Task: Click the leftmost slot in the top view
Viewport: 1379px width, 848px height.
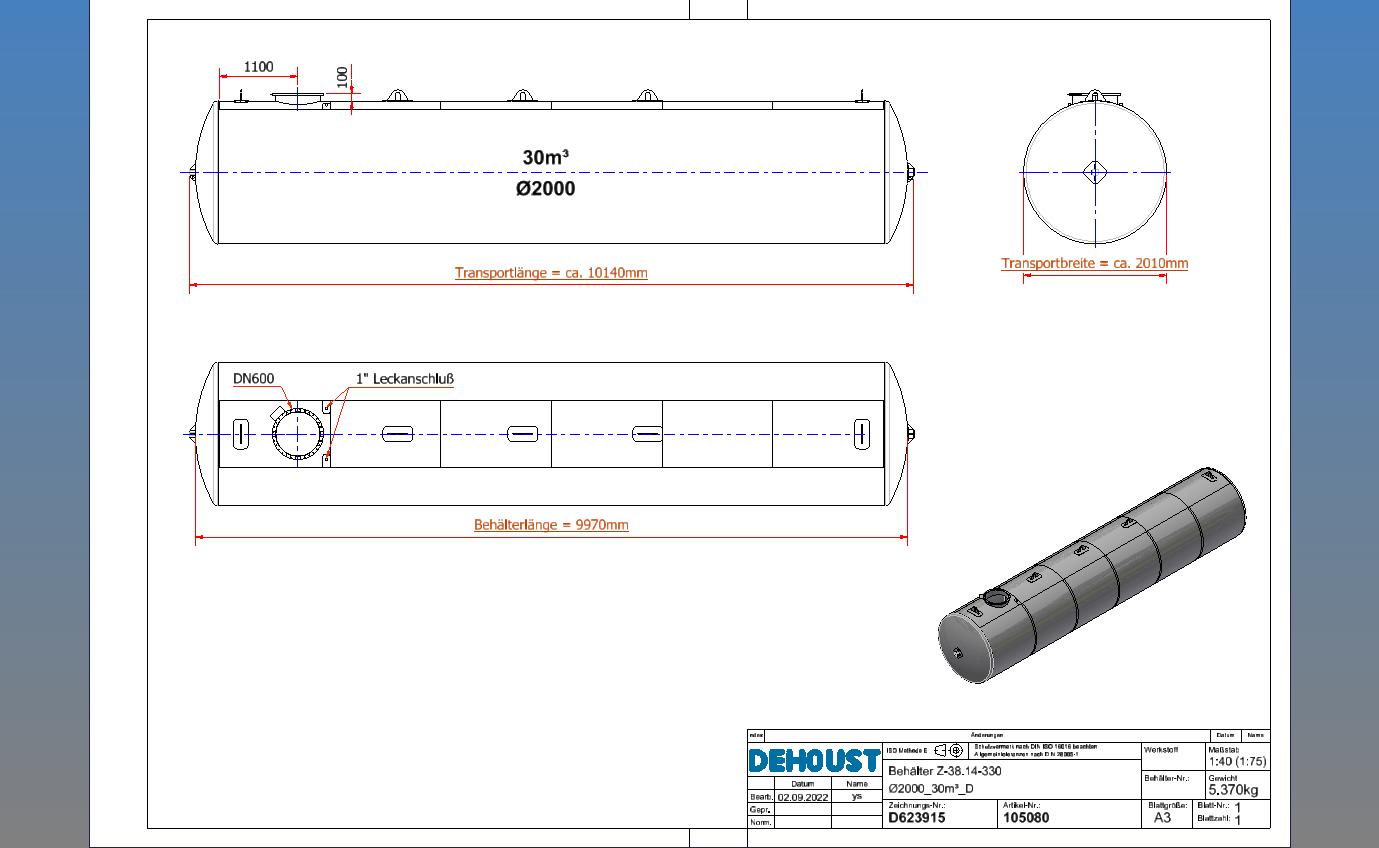Action: pos(239,434)
